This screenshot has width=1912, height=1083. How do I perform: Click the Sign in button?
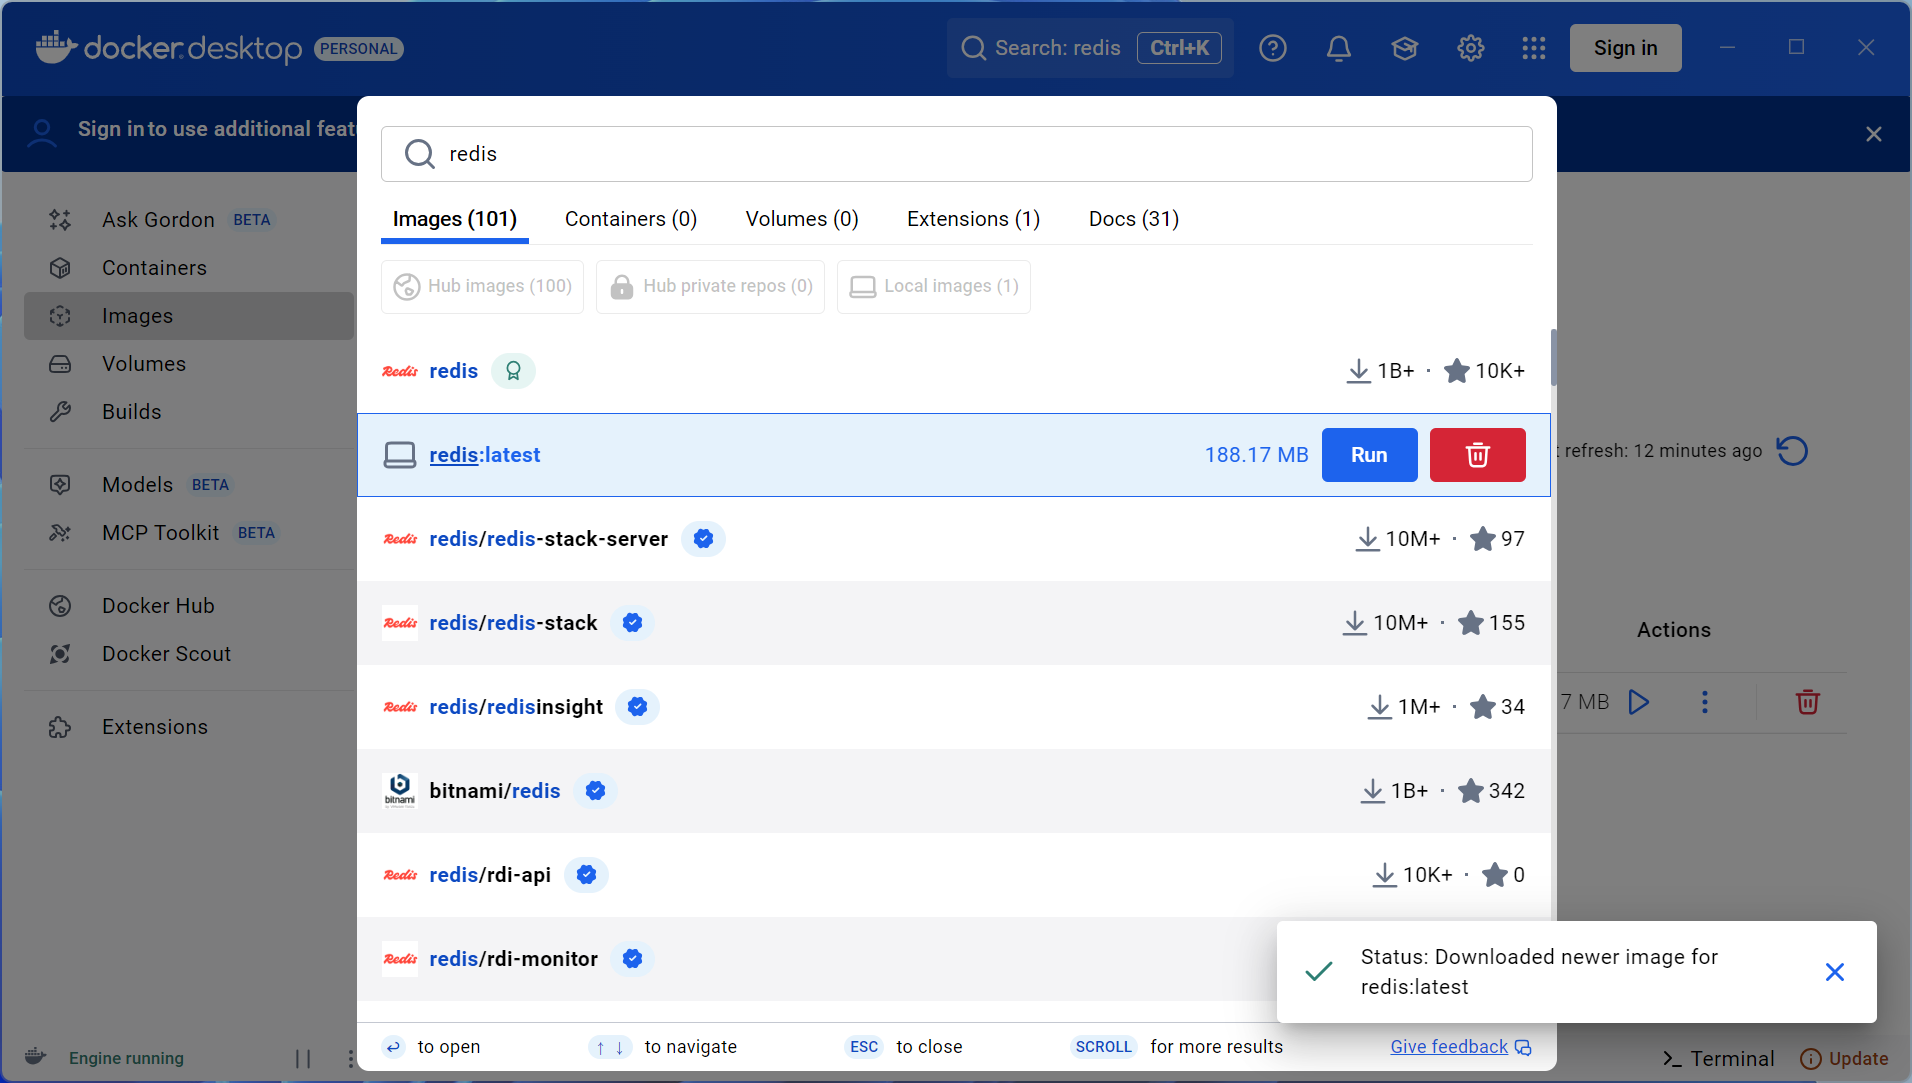[1626, 48]
